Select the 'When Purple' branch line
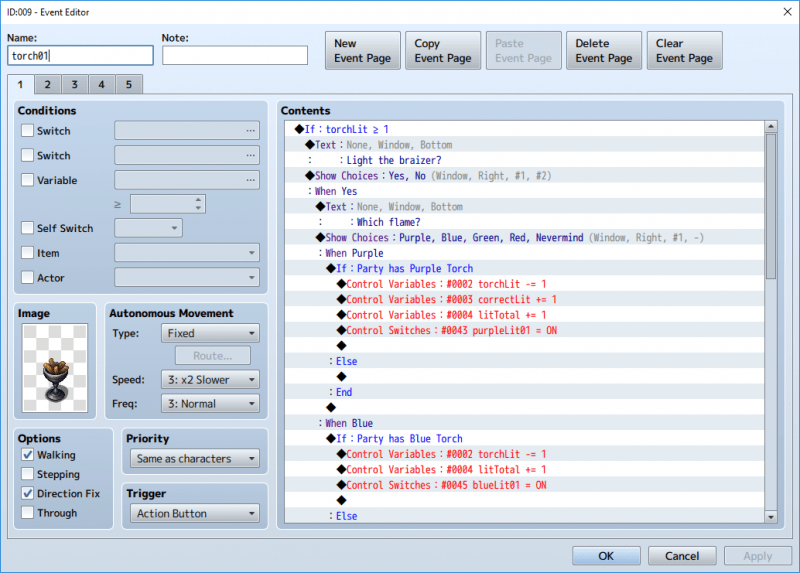800x573 pixels. pos(524,253)
